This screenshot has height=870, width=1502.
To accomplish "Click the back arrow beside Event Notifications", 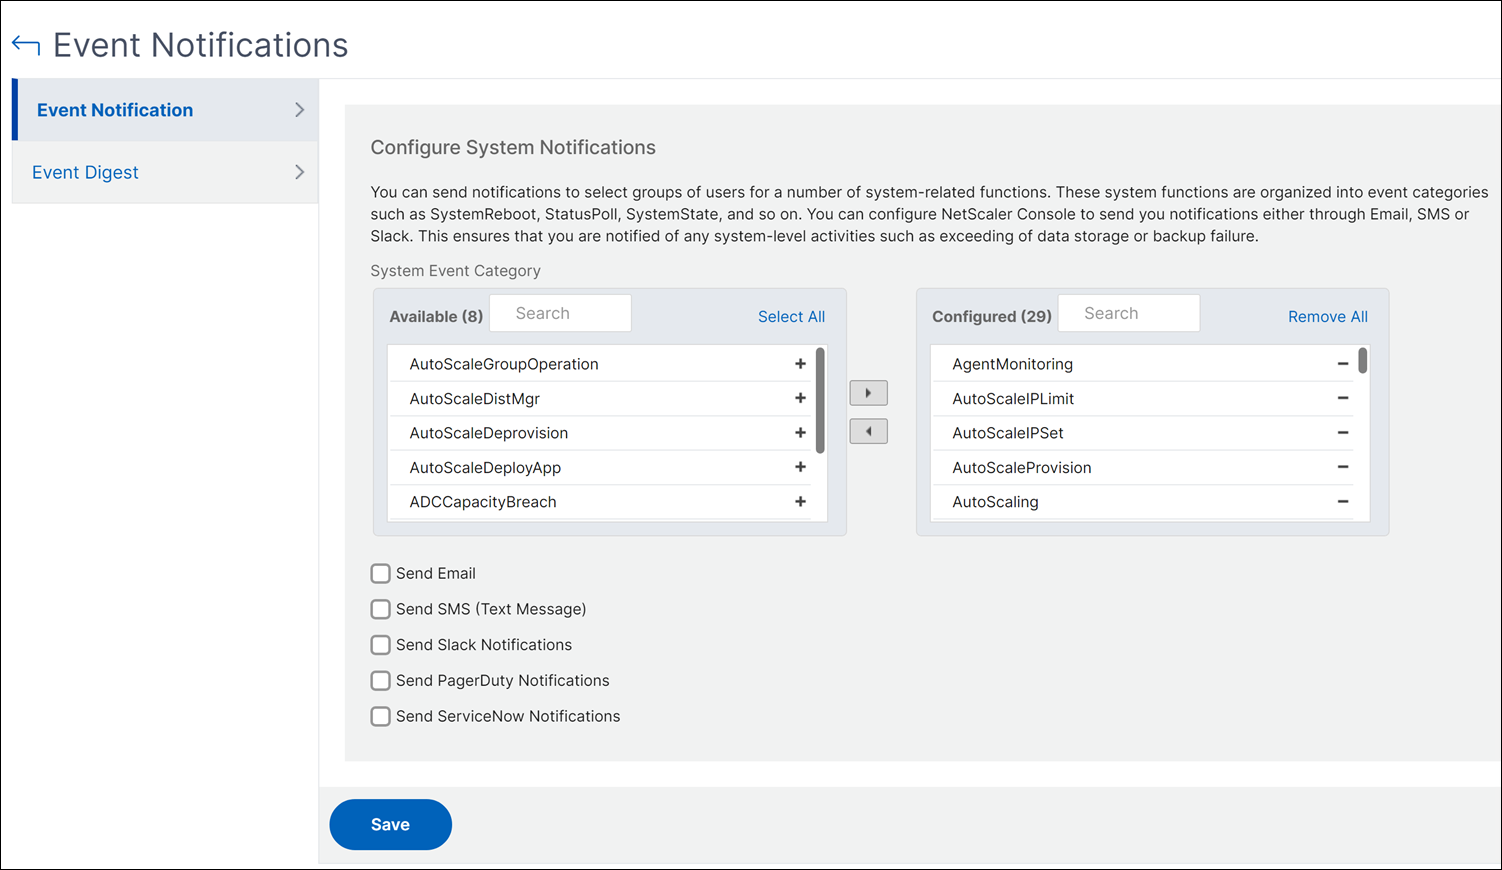I will coord(26,46).
